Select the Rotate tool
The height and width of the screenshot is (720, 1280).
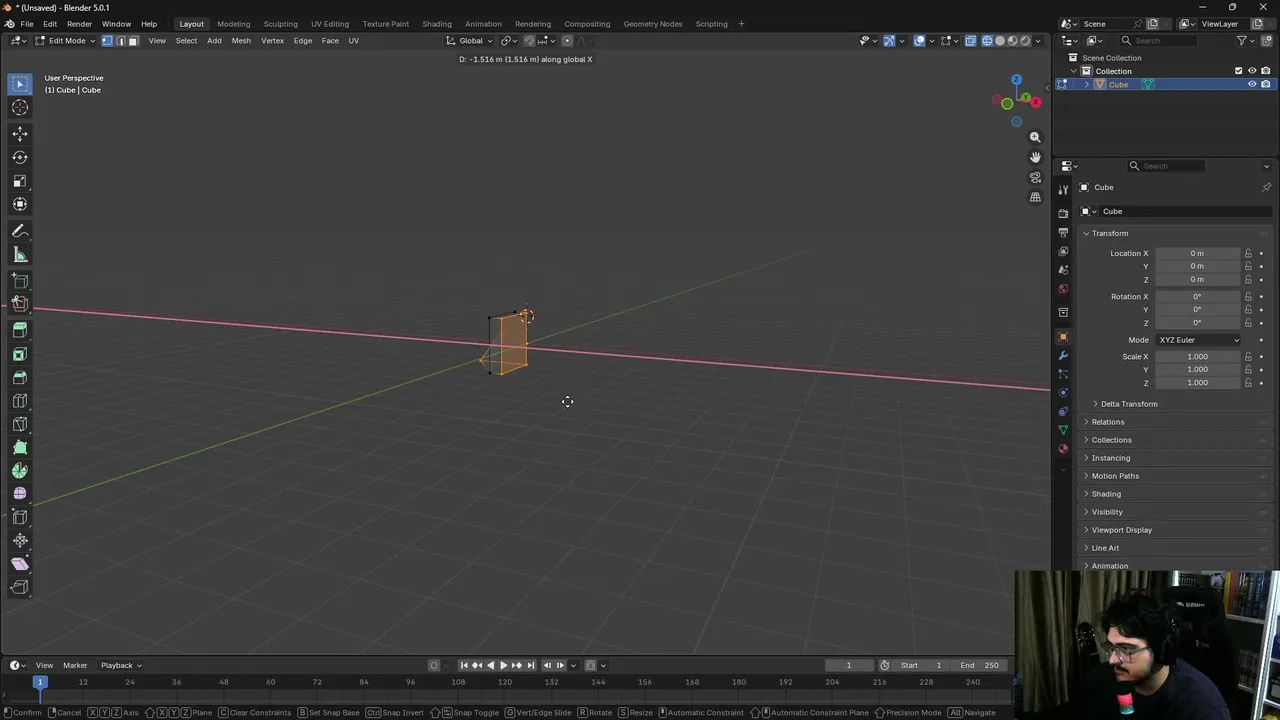tap(20, 157)
